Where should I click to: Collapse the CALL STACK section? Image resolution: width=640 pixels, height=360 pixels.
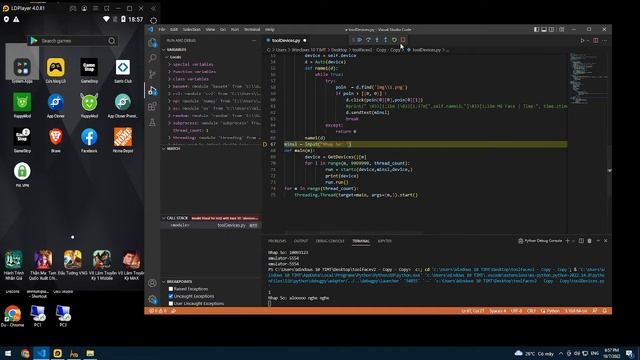(x=177, y=218)
